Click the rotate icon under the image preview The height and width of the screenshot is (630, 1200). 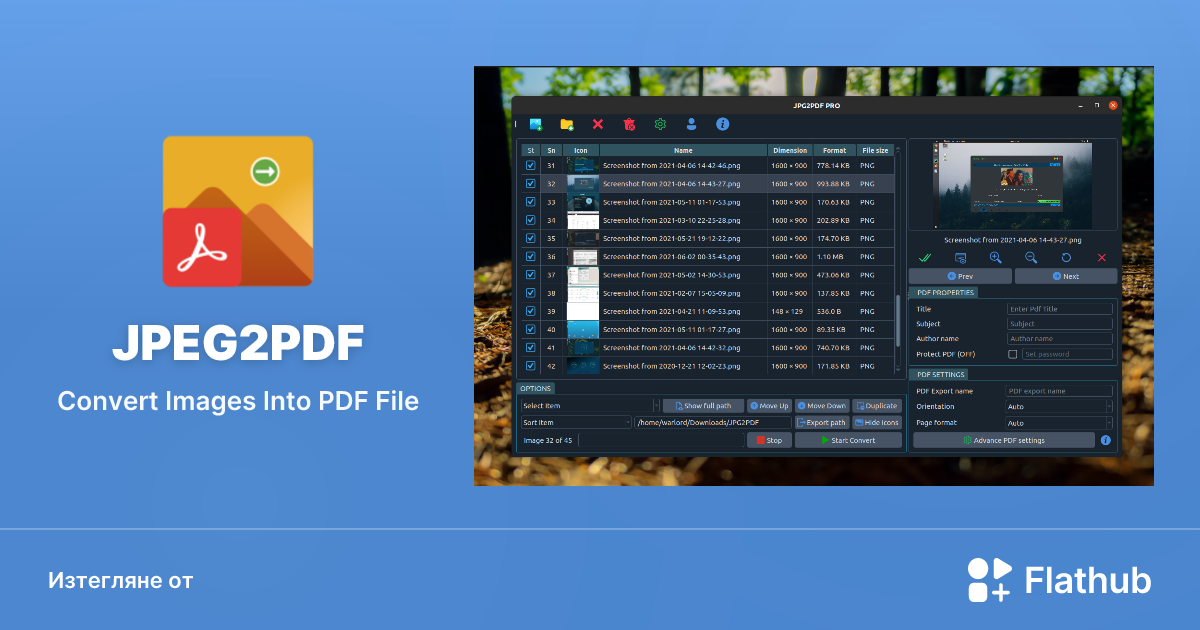(x=1065, y=258)
